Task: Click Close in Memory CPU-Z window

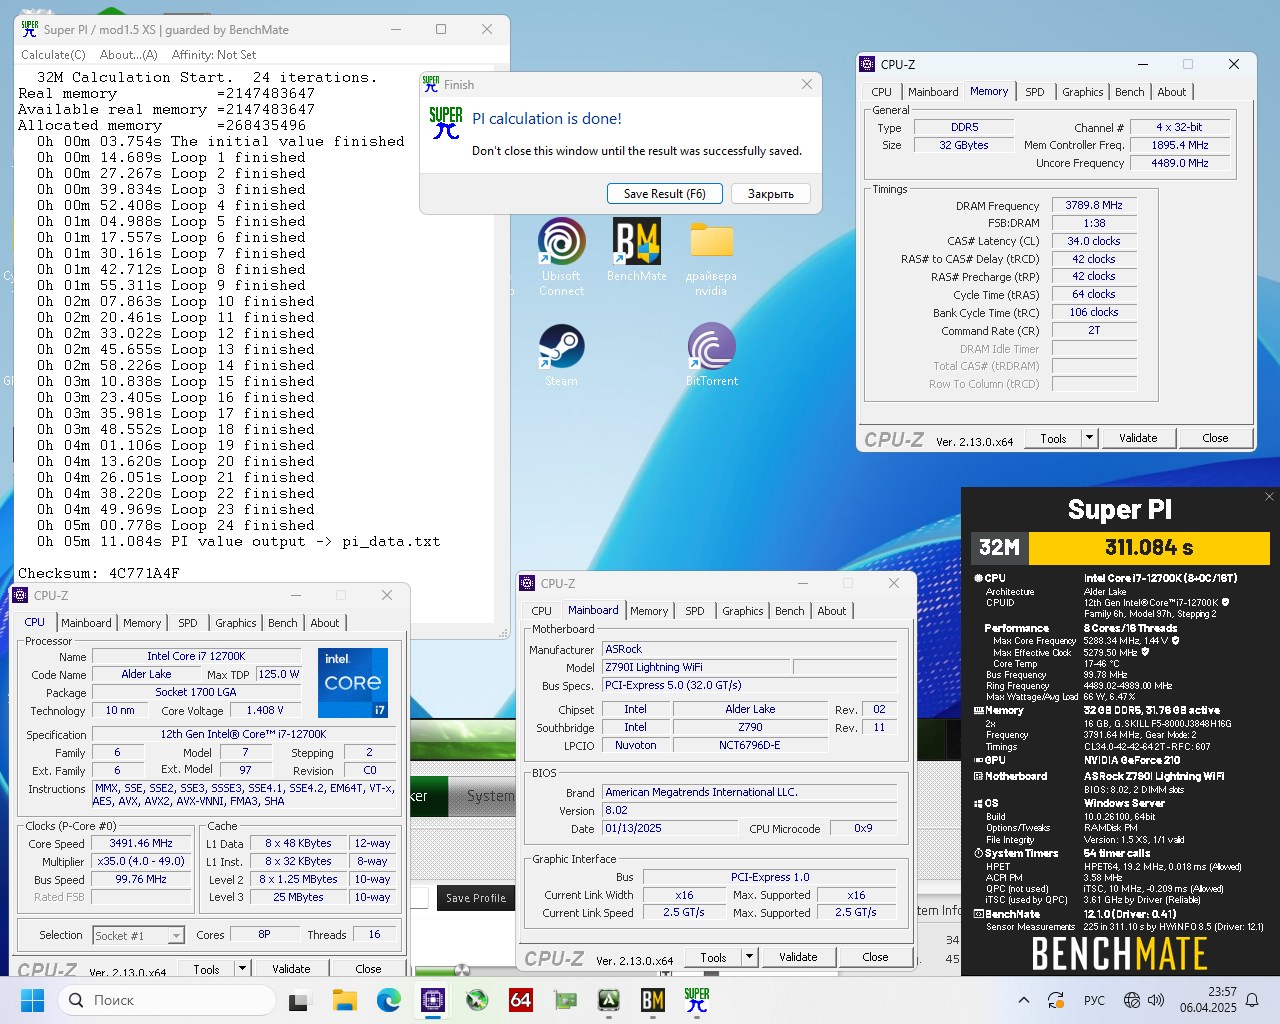Action: click(x=1215, y=438)
